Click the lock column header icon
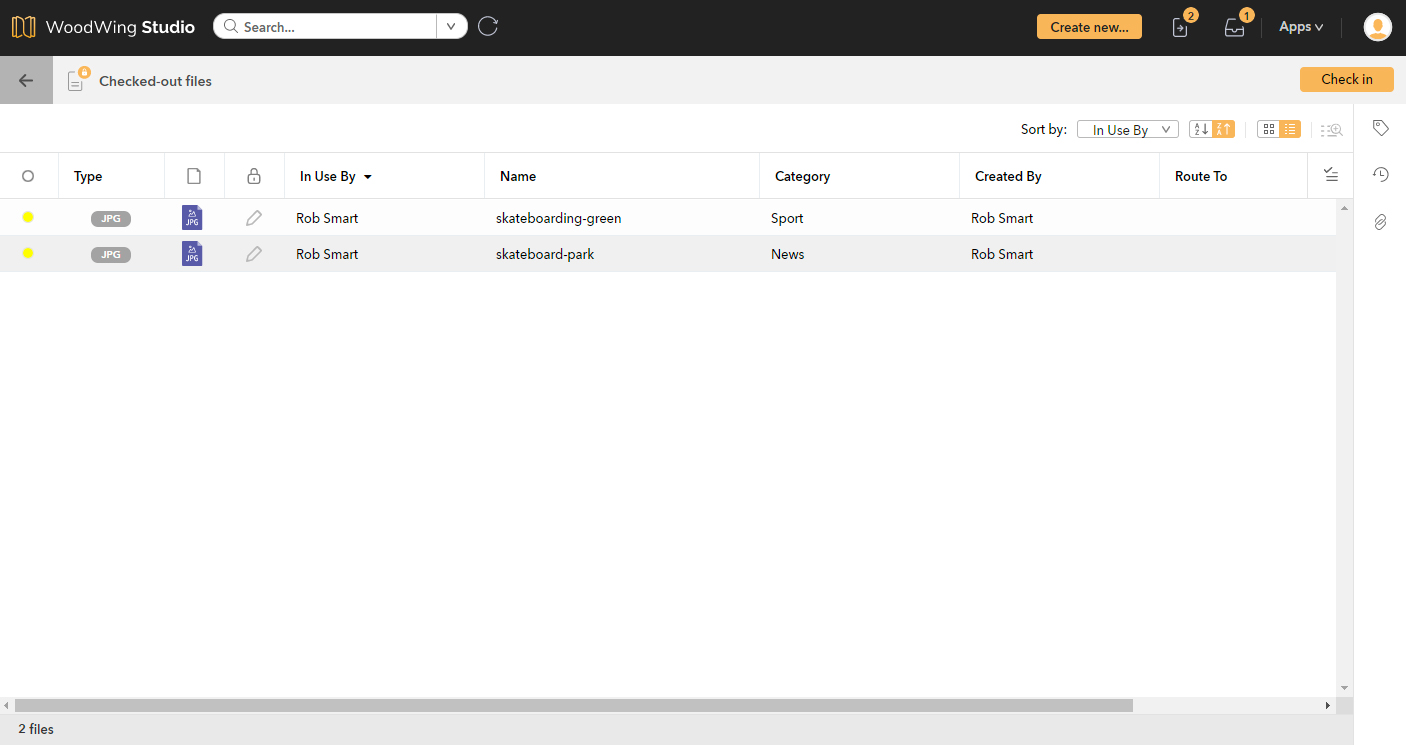Screen dimensions: 1406x745 [x=254, y=176]
